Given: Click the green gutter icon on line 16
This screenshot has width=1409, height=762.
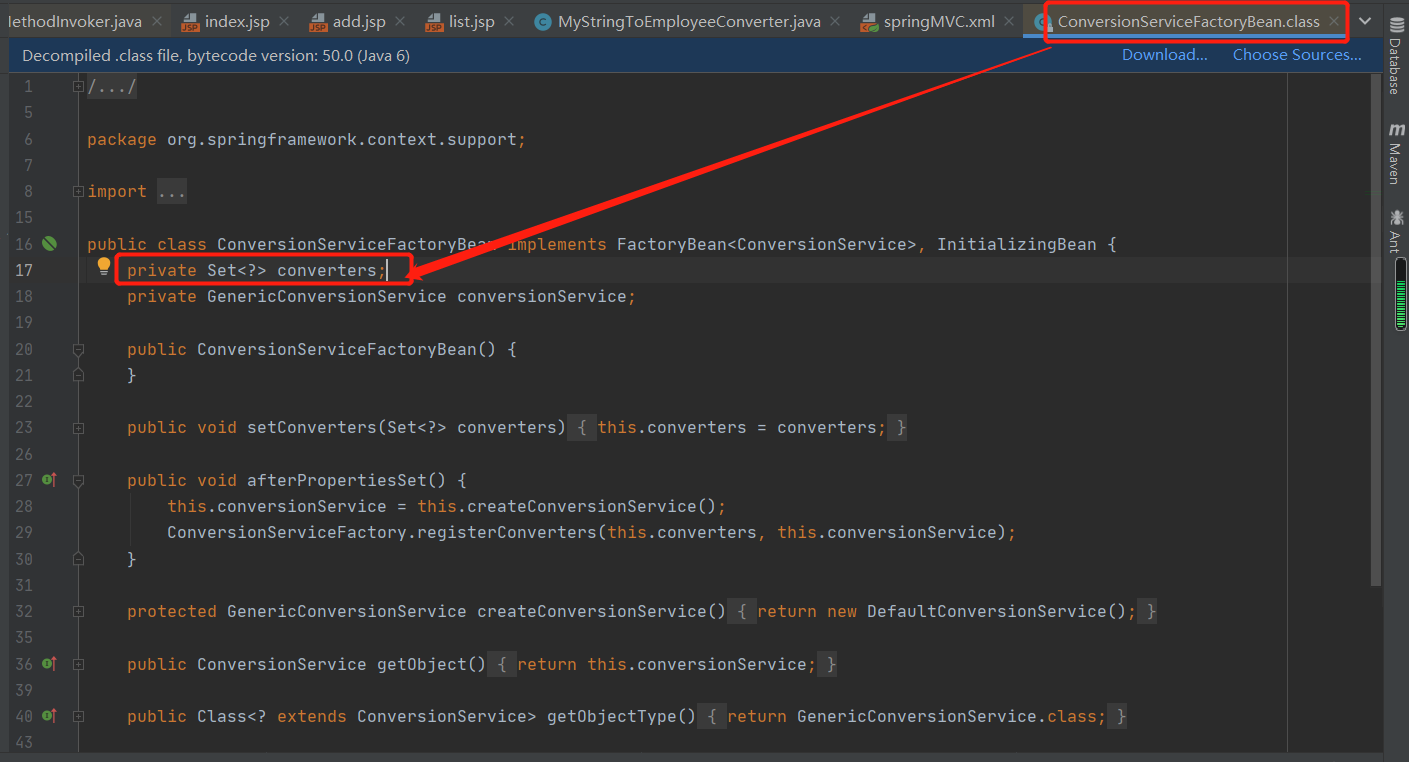Looking at the screenshot, I should pyautogui.click(x=49, y=244).
